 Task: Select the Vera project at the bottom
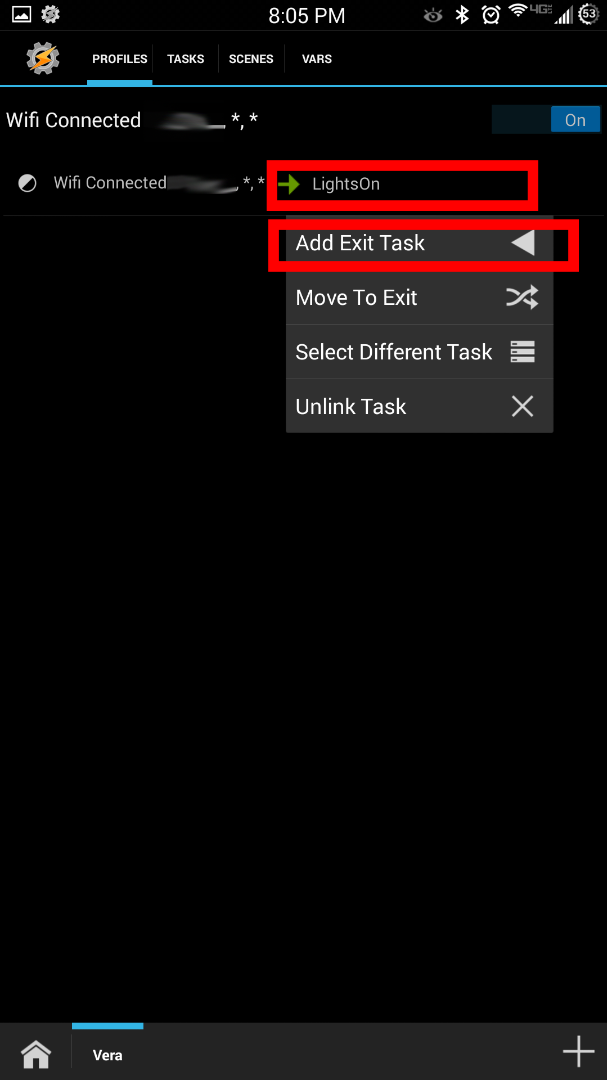[107, 1053]
